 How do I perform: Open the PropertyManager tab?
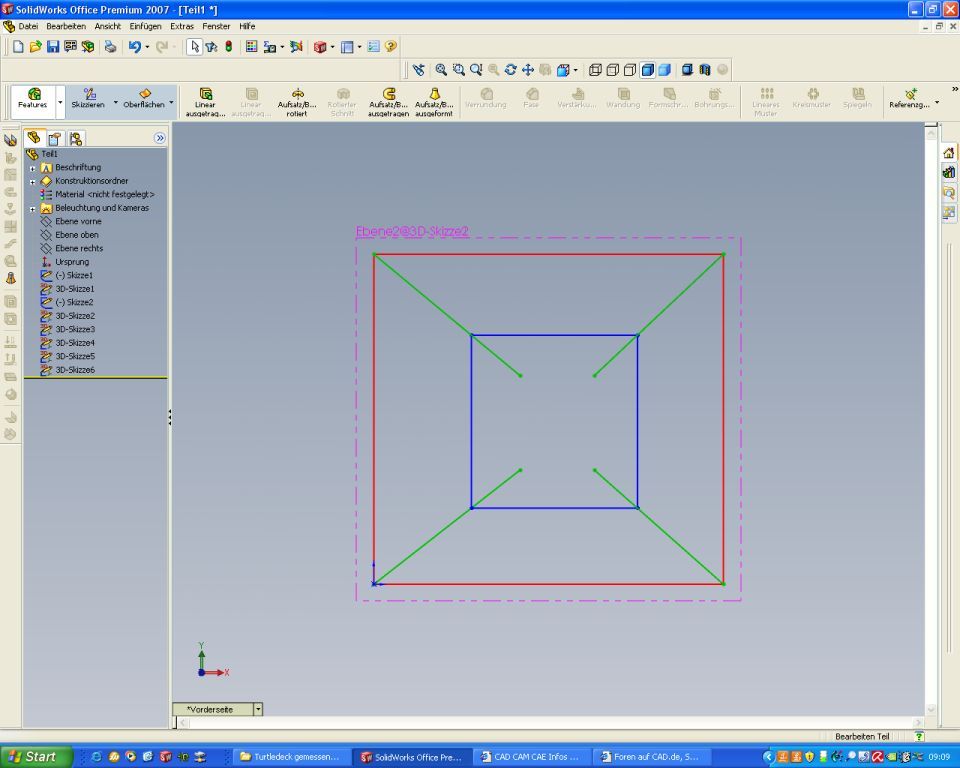(55, 138)
